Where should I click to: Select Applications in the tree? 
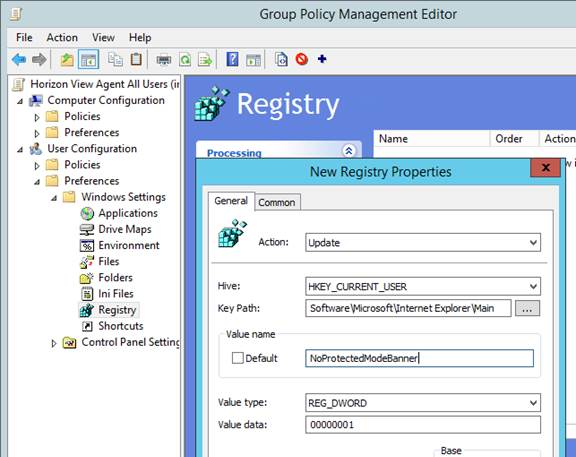(128, 213)
